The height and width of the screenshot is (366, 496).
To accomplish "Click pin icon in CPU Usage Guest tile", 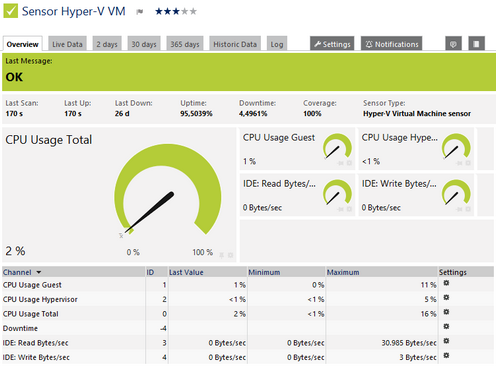I will pyautogui.click(x=340, y=163).
